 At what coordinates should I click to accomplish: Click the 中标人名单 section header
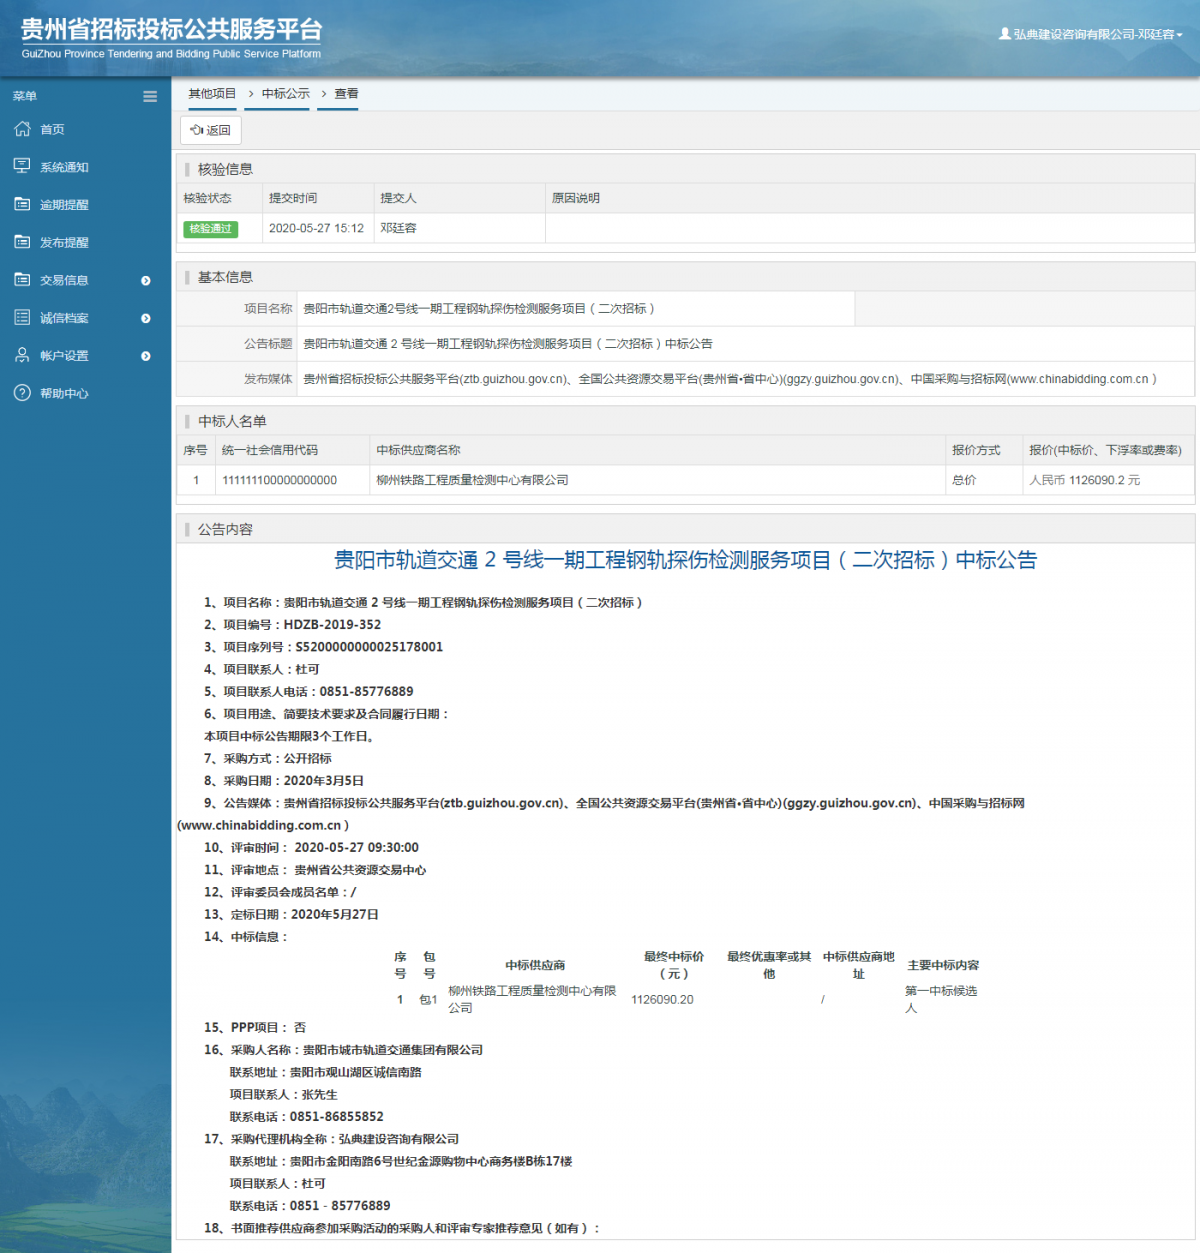click(x=232, y=421)
